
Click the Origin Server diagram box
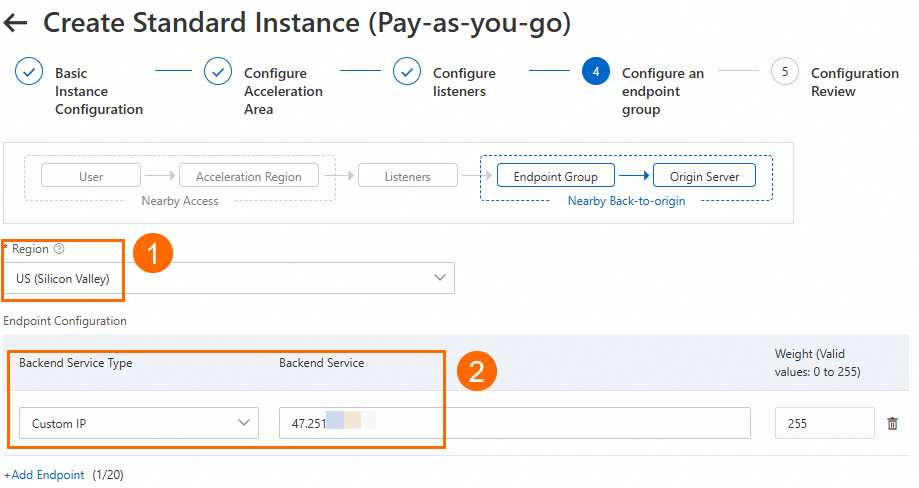tap(704, 177)
